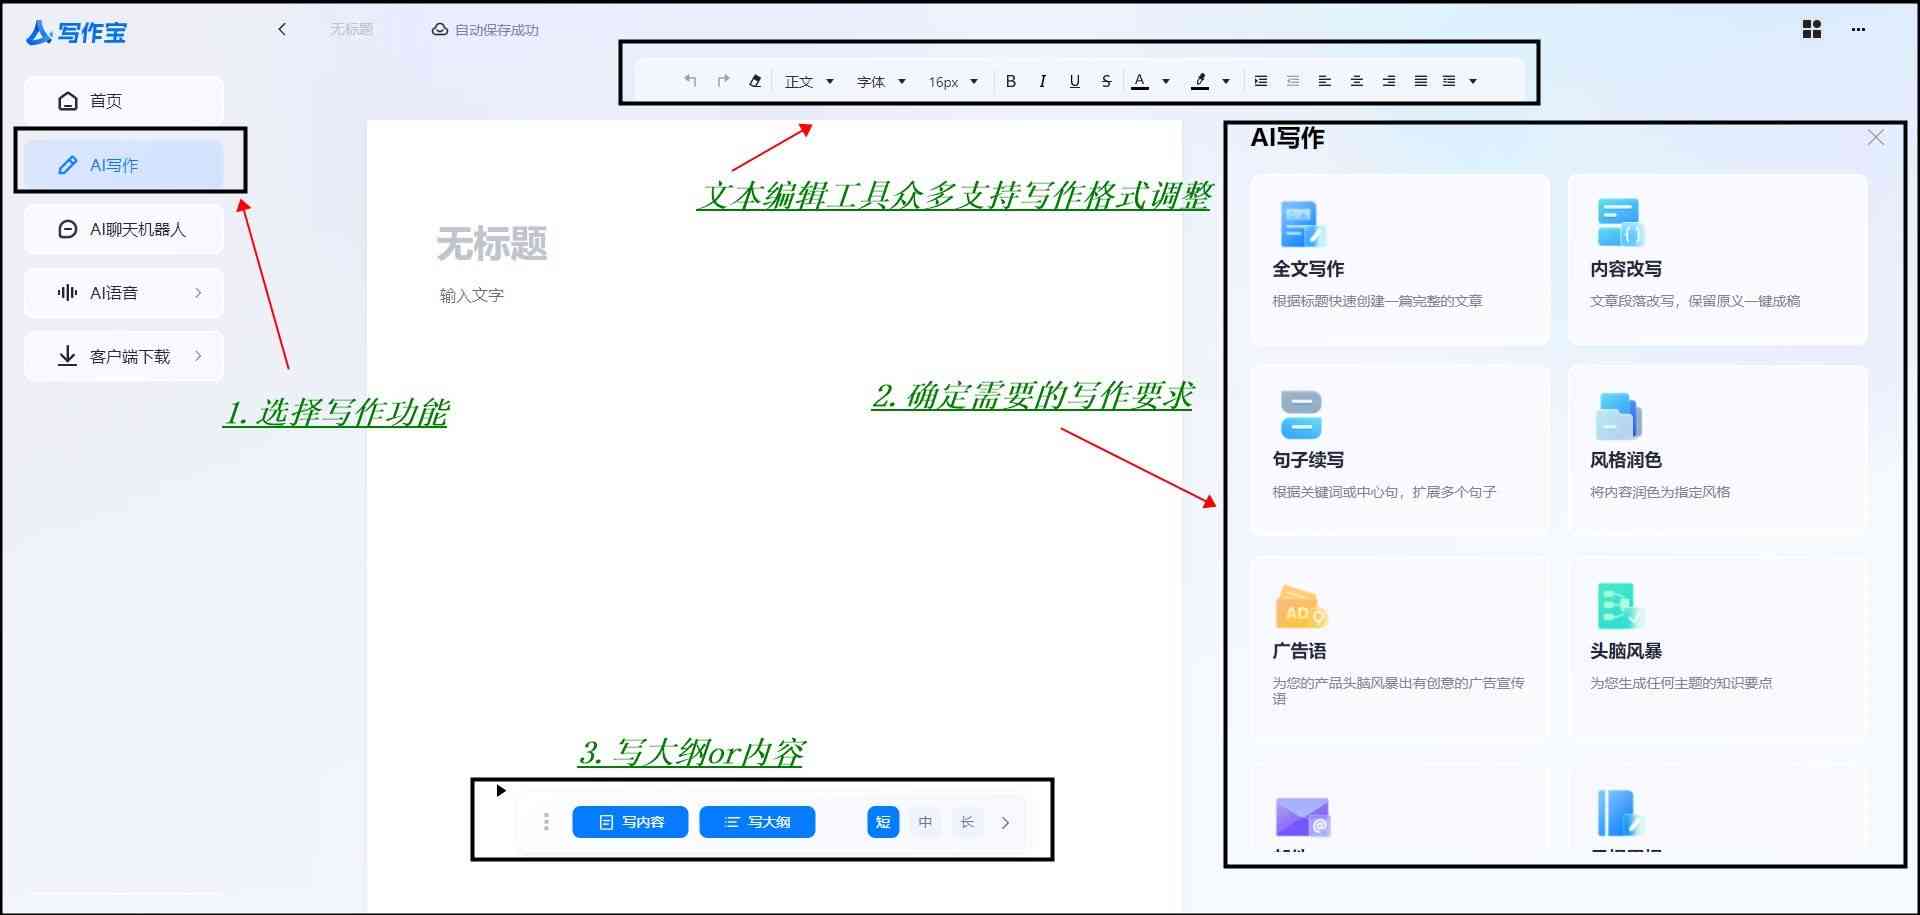Open the 头脑风暴 card
Viewport: 1920px width, 915px height.
[x=1718, y=648]
